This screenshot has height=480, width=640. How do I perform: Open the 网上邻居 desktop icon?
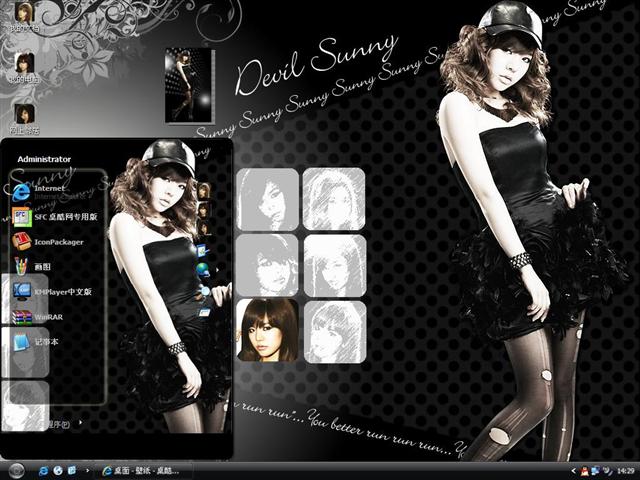24,119
